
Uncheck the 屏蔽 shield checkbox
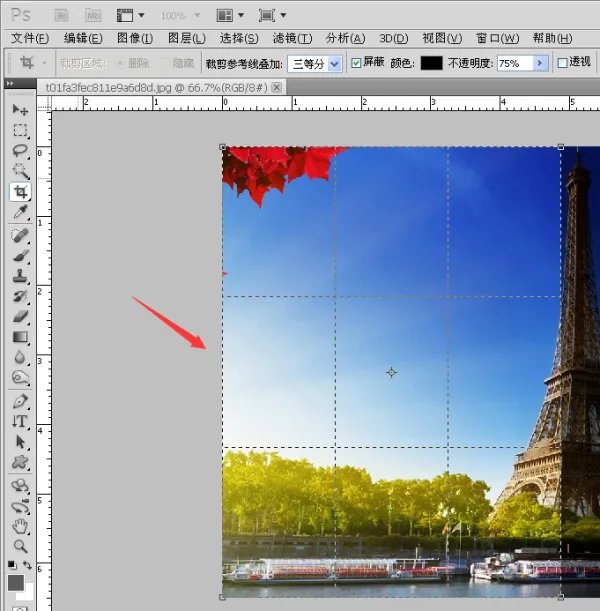(x=356, y=62)
